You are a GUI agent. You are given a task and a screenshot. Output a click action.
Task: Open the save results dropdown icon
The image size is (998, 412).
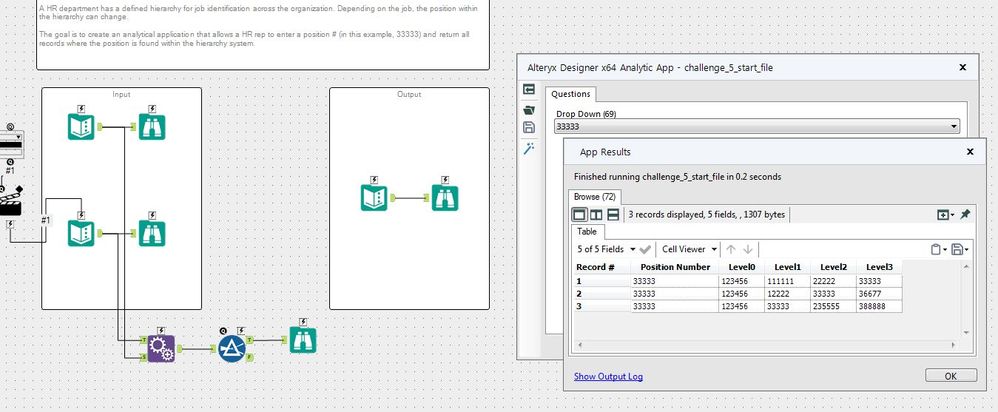point(959,250)
